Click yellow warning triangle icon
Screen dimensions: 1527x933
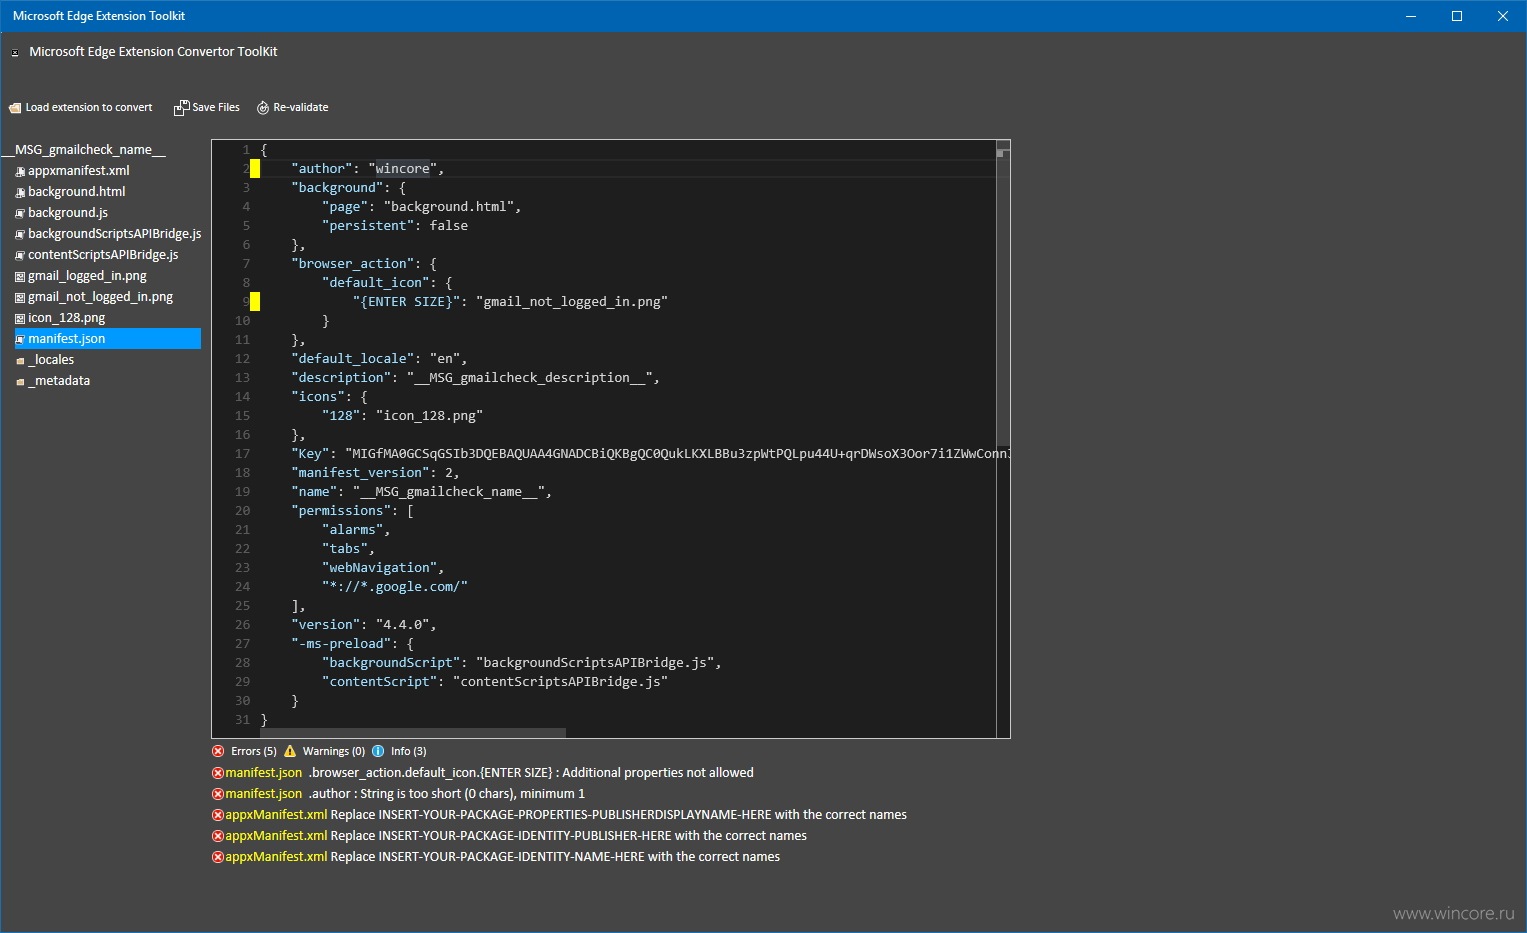(290, 751)
